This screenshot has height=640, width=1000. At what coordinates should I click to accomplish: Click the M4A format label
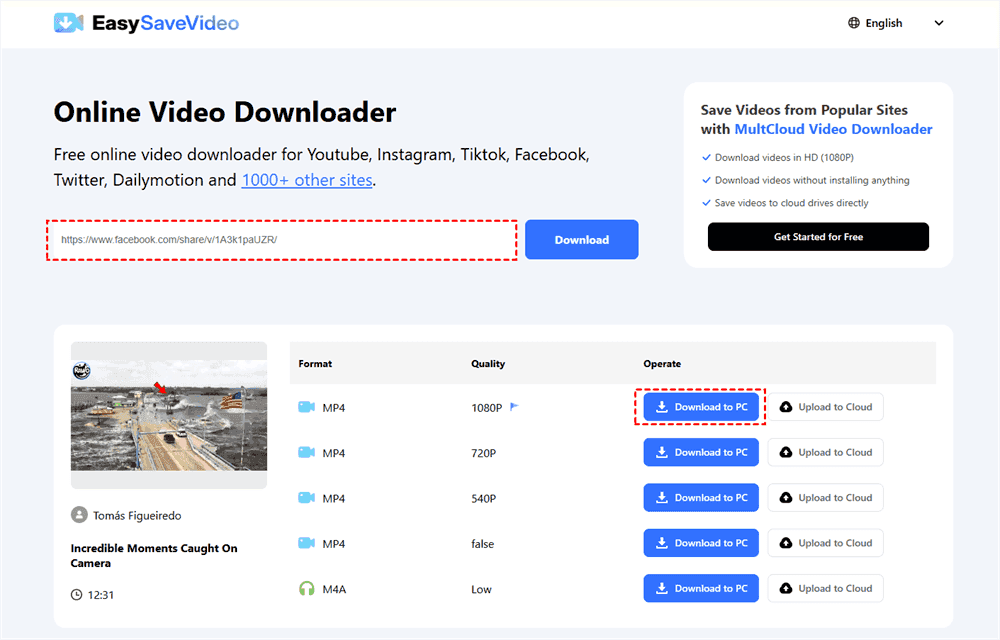coord(334,589)
